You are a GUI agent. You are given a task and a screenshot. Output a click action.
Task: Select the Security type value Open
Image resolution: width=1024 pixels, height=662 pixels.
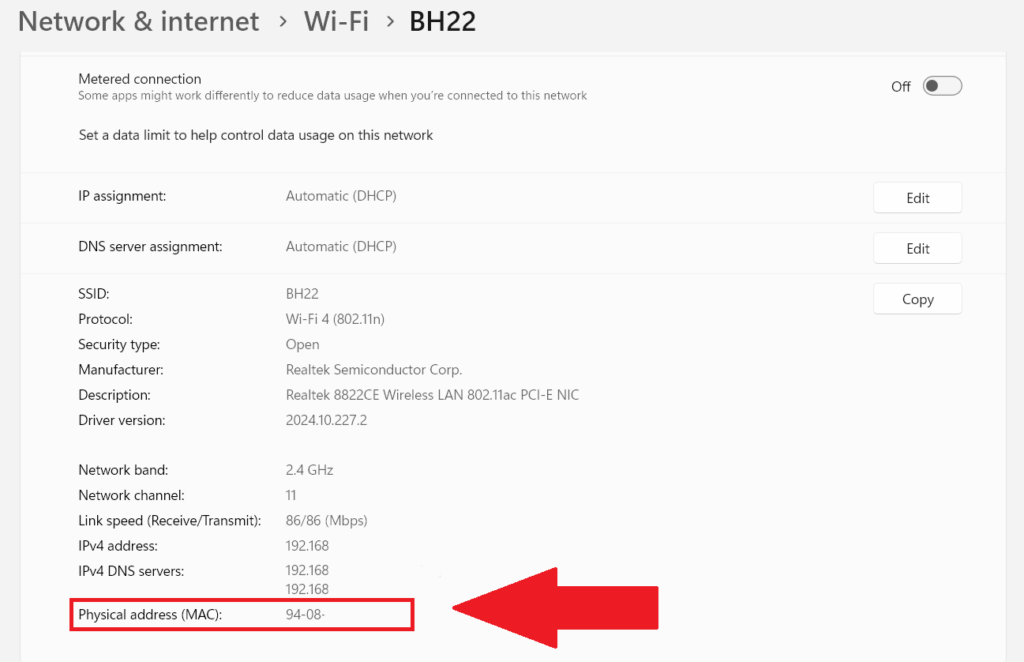302,344
